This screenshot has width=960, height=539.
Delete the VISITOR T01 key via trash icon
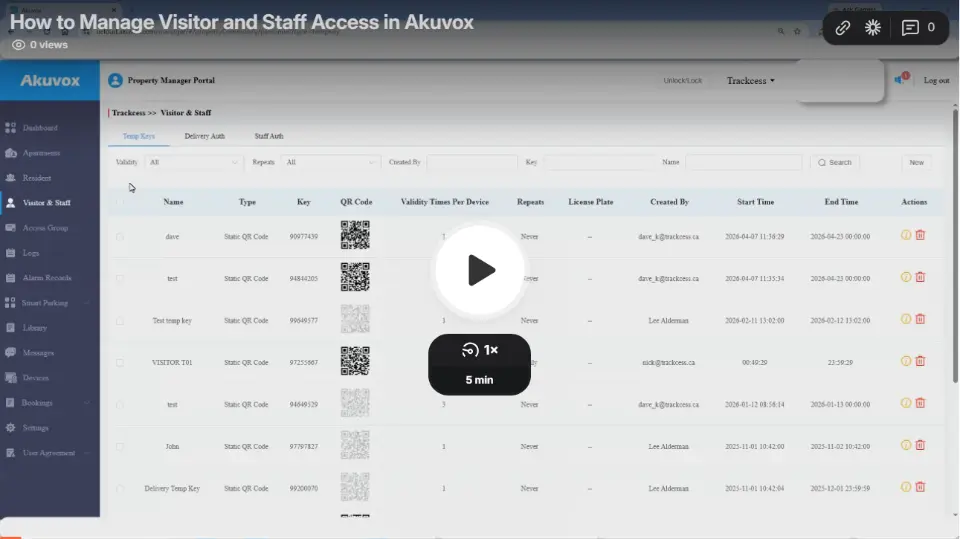(920, 361)
